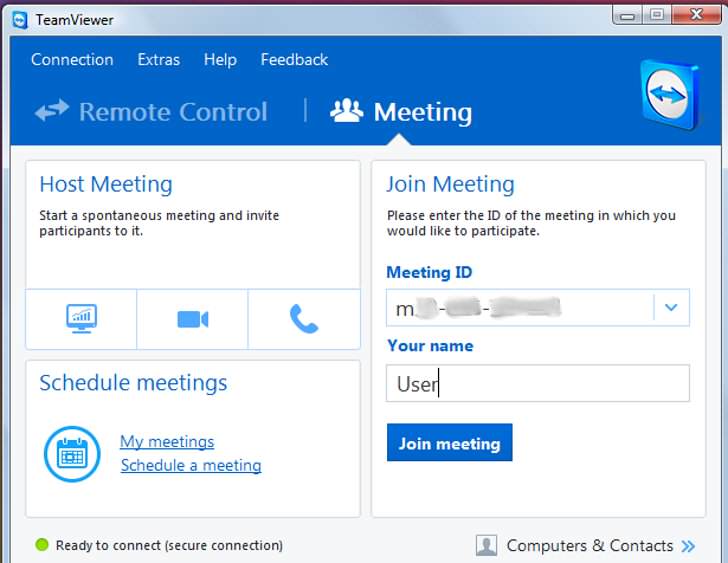Click the calendar schedule icon
The height and width of the screenshot is (563, 728).
[x=72, y=454]
